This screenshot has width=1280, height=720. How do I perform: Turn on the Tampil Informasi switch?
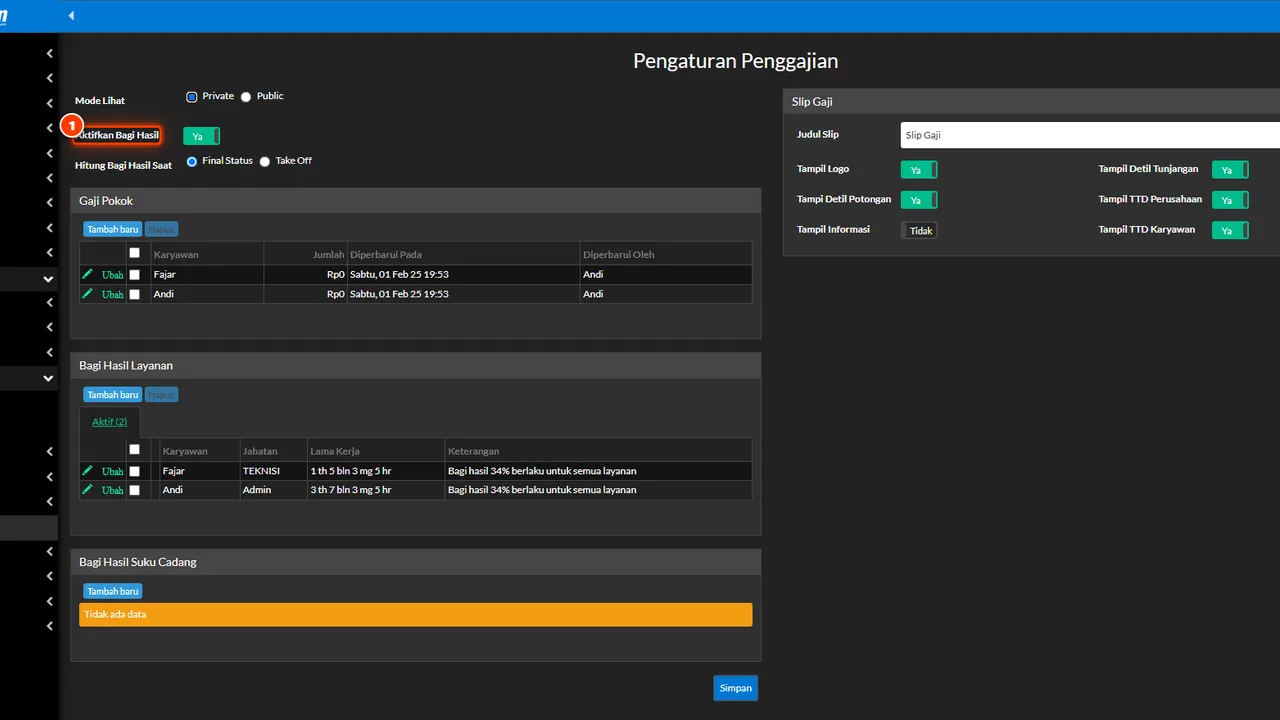pos(919,230)
